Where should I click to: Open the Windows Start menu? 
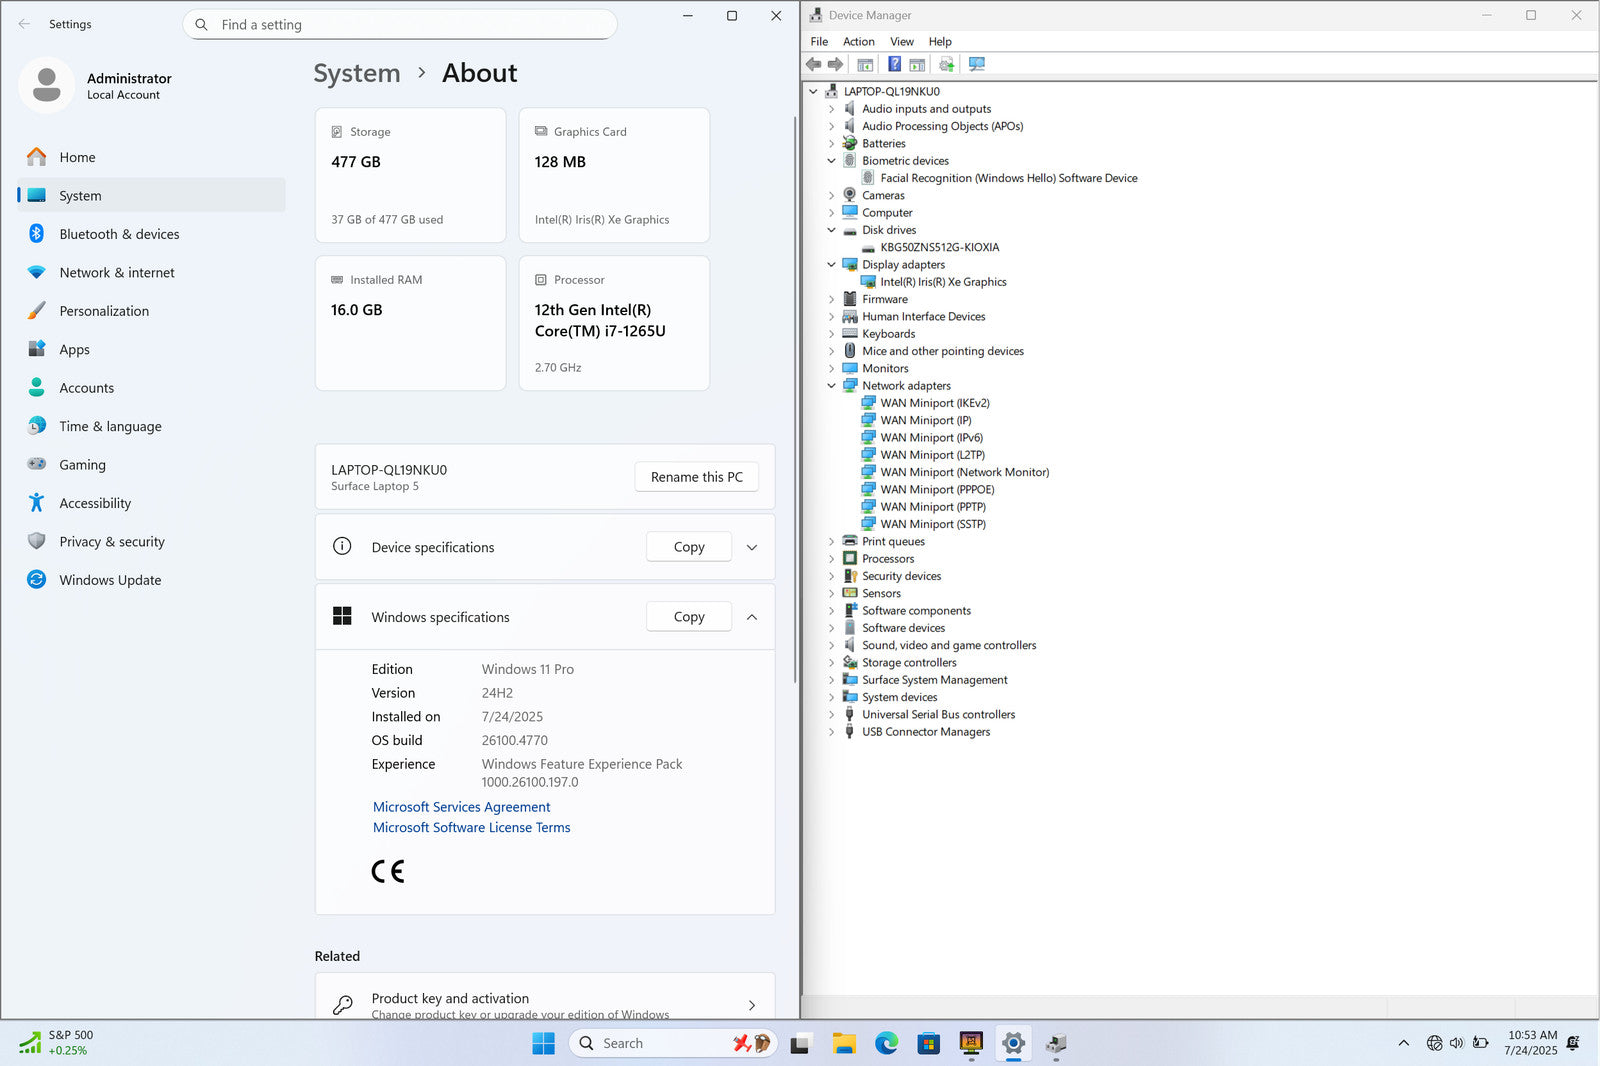click(543, 1044)
